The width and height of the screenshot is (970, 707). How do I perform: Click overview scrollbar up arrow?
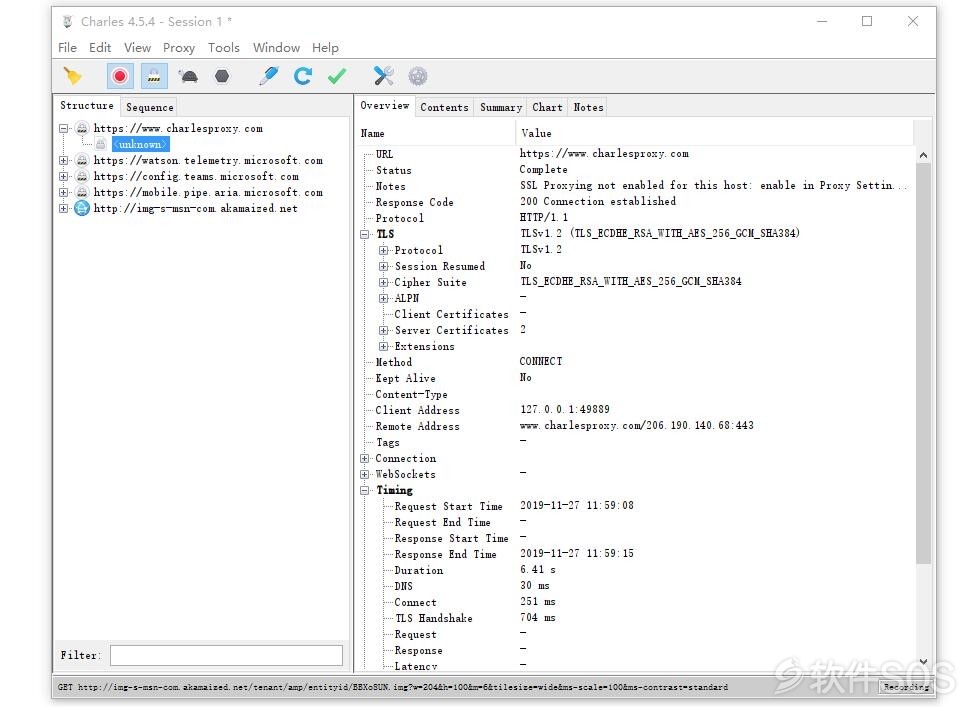point(923,155)
